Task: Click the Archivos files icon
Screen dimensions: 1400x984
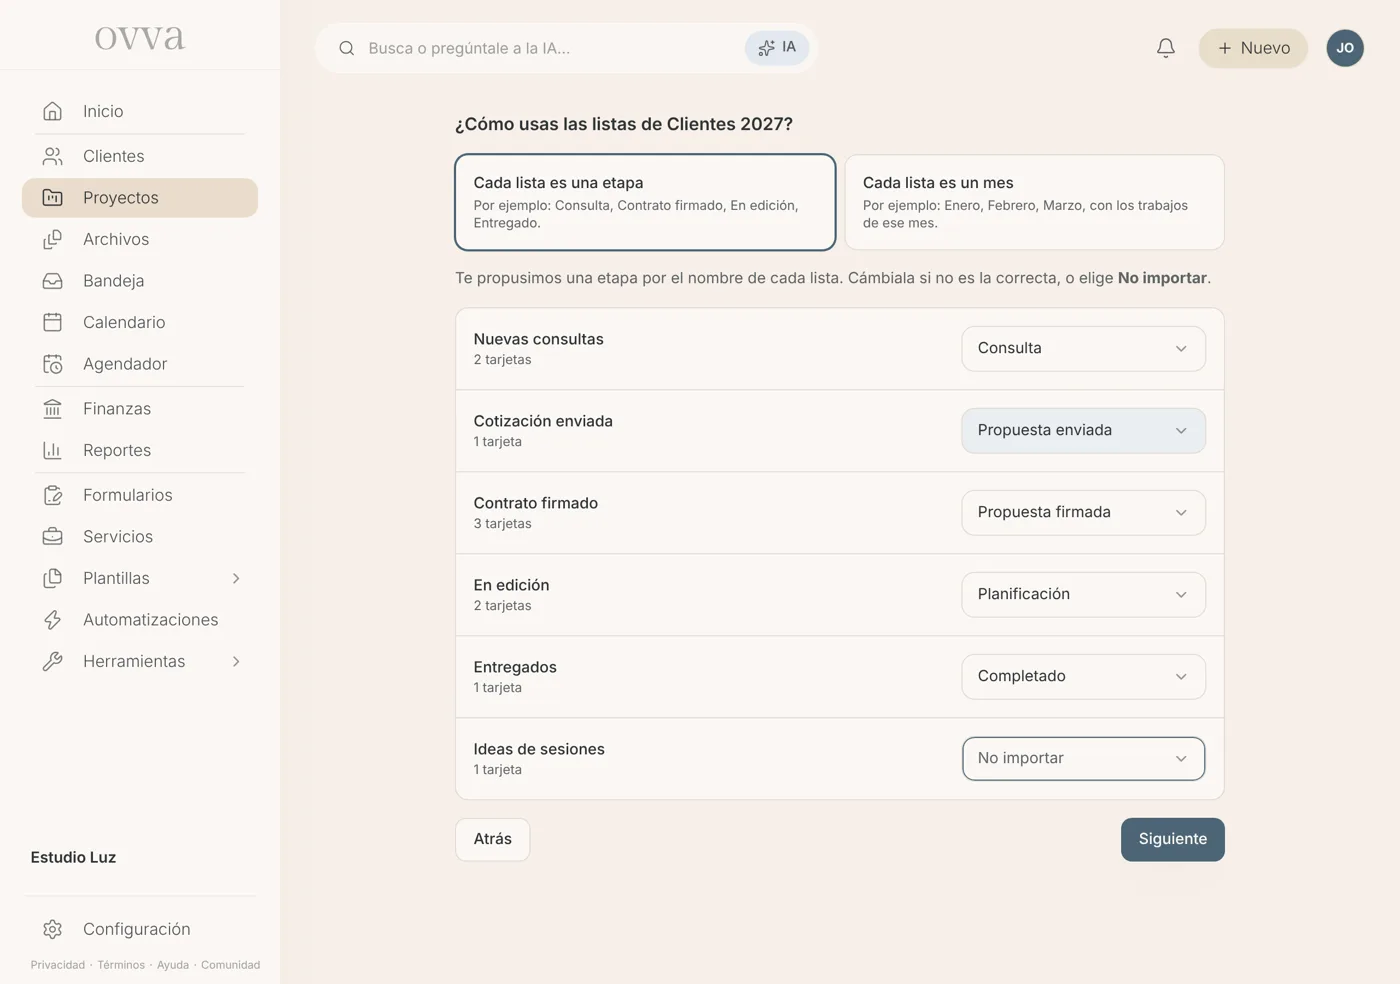Action: [53, 239]
